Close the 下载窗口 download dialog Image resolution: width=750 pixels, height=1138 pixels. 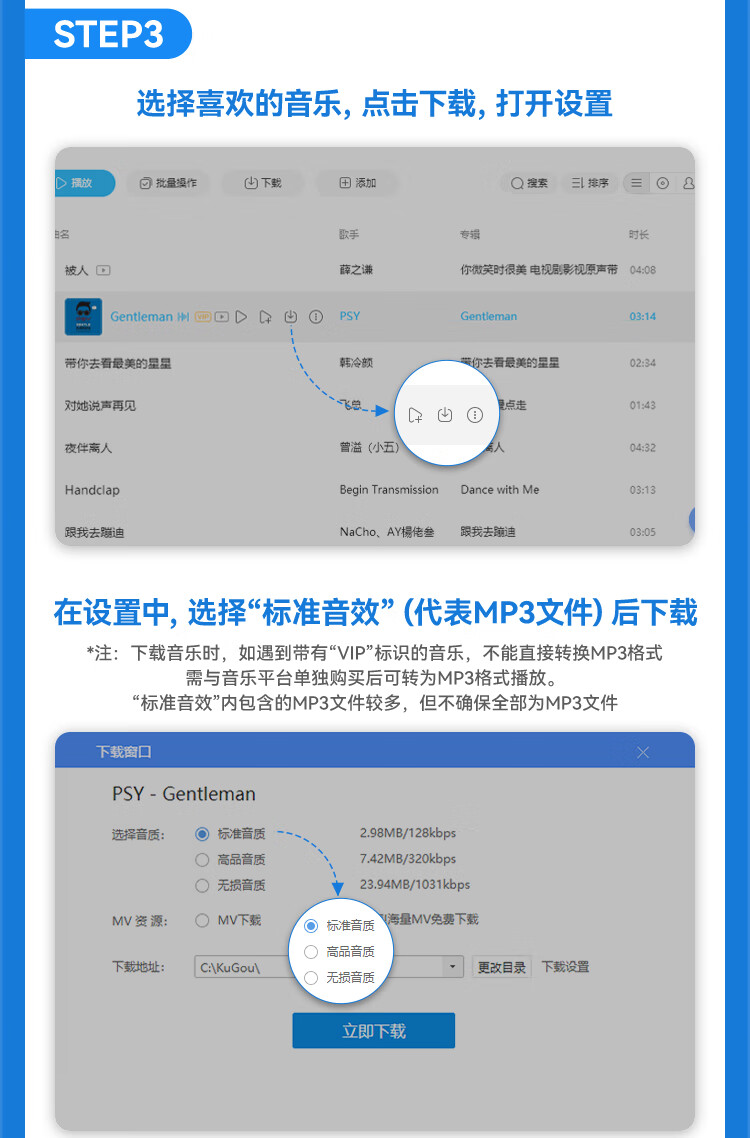pos(643,753)
